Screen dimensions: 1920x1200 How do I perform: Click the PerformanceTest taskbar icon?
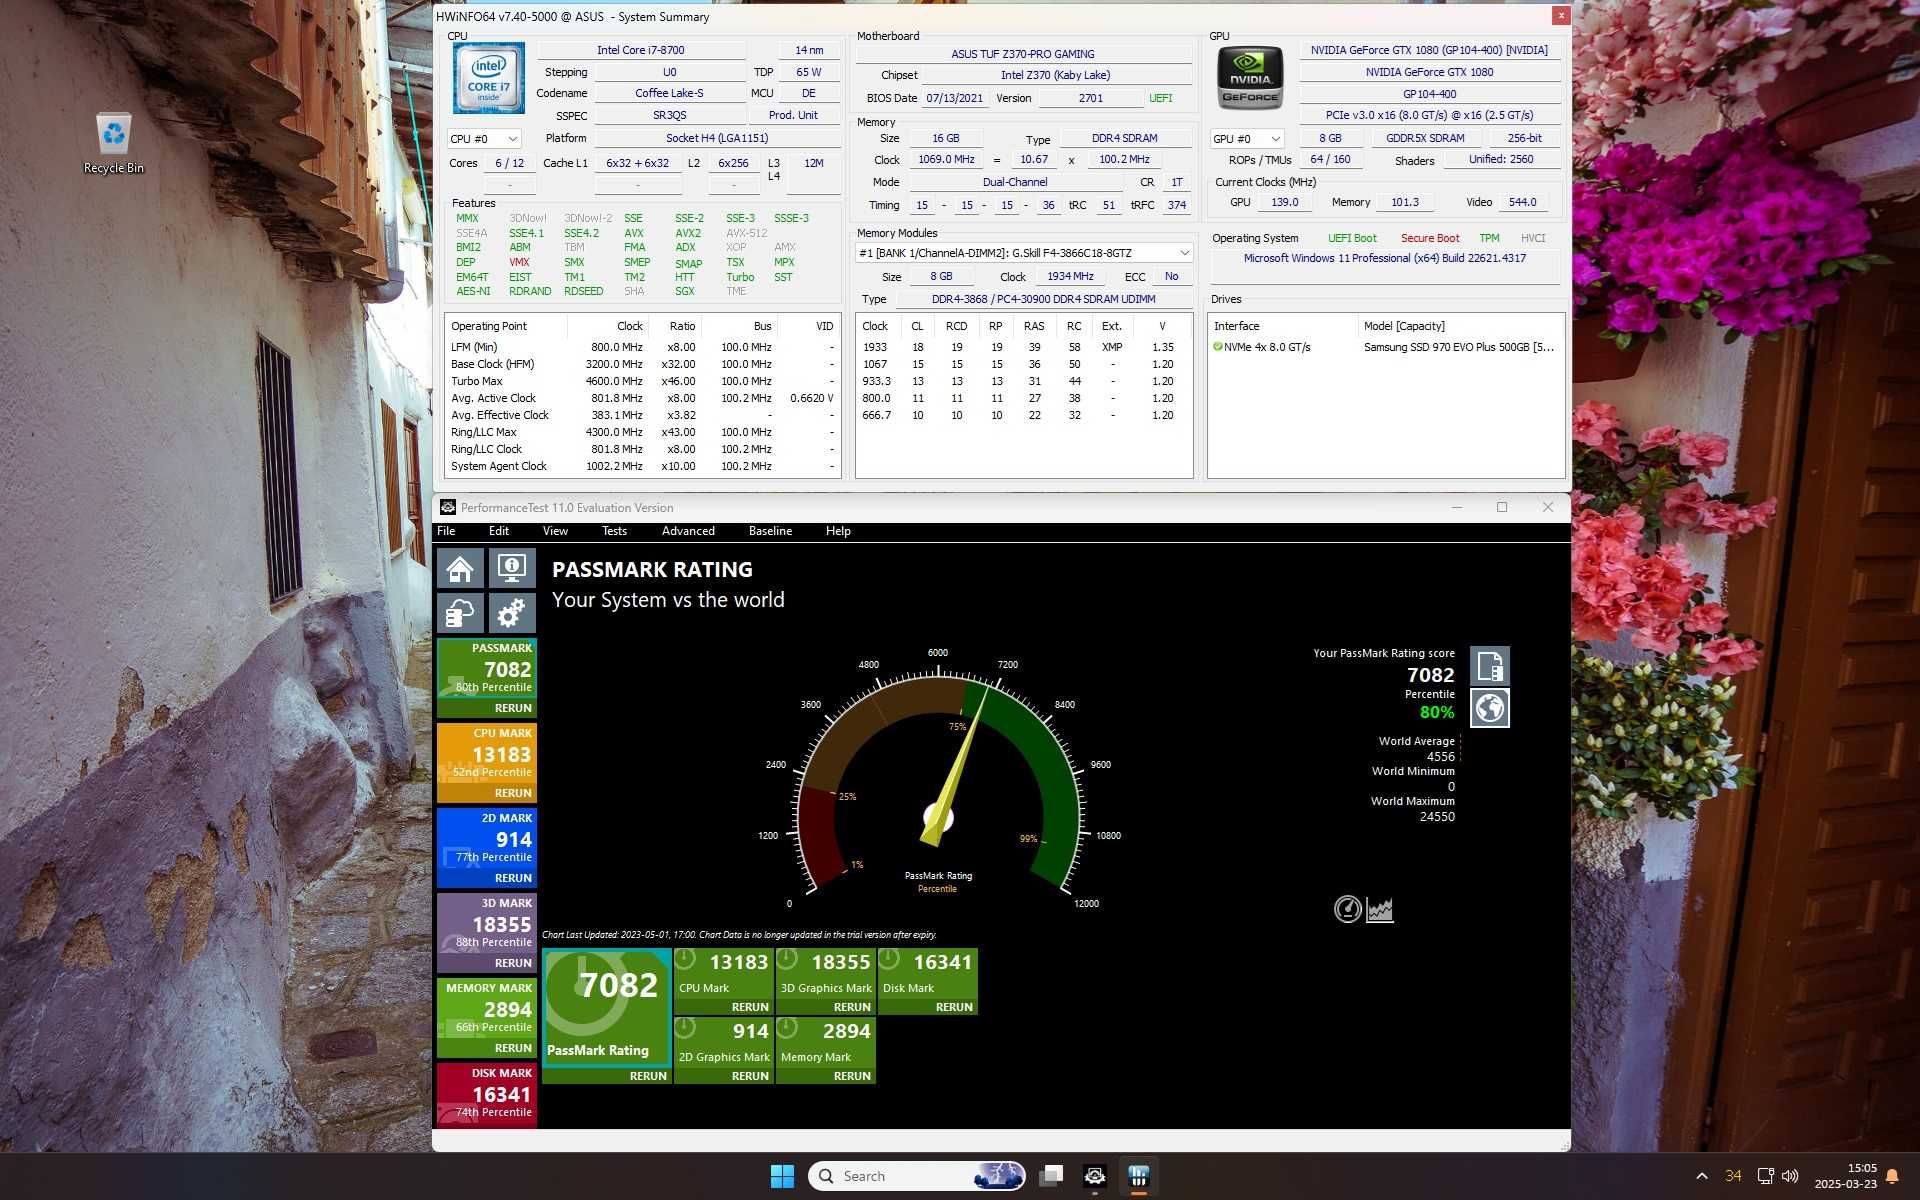tap(1095, 1176)
